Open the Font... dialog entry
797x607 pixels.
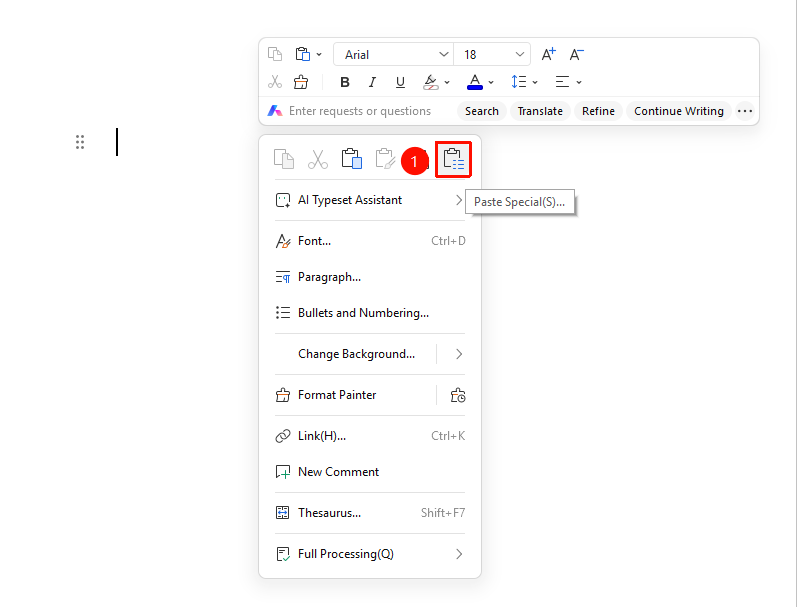point(370,241)
